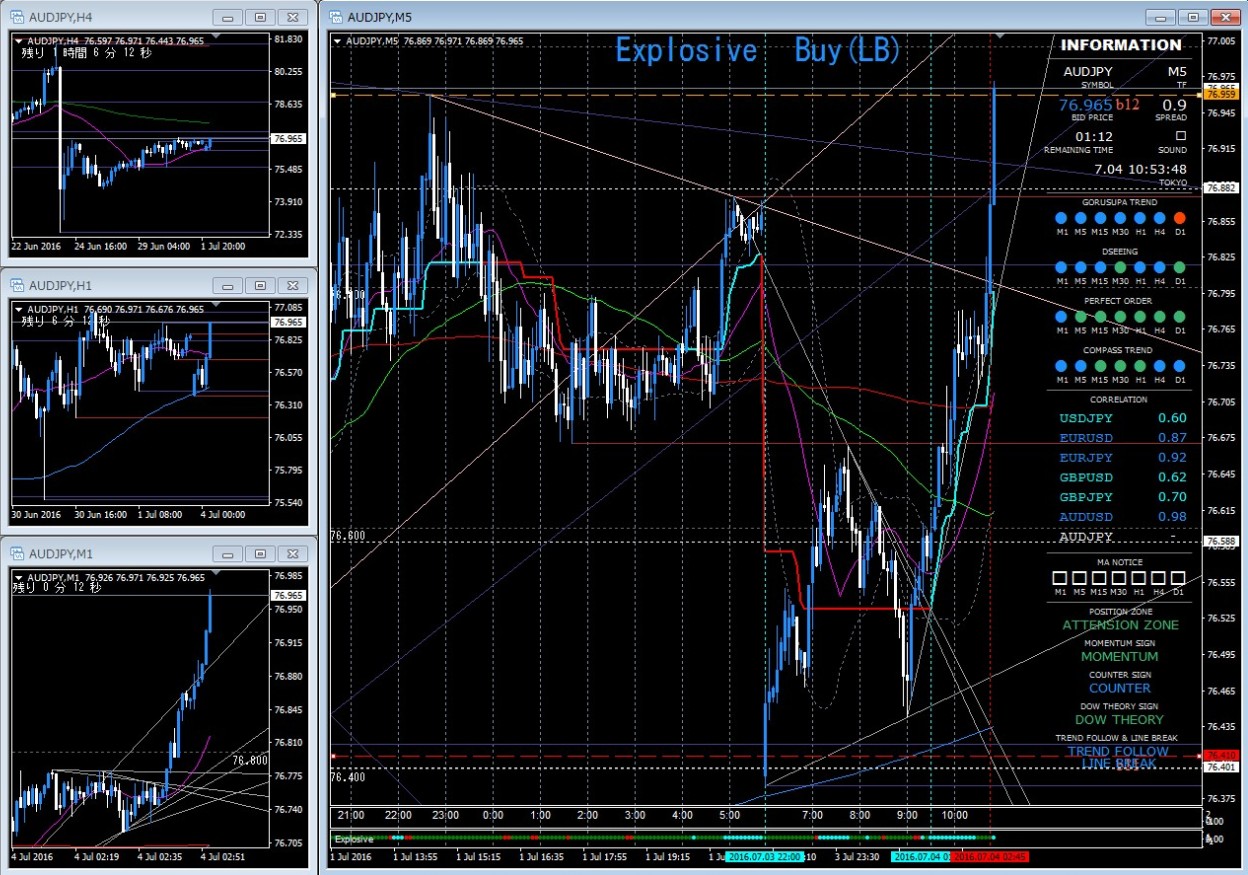Viewport: 1248px width, 875px height.
Task: Check the MA NOTICE H1 box
Action: click(1140, 578)
